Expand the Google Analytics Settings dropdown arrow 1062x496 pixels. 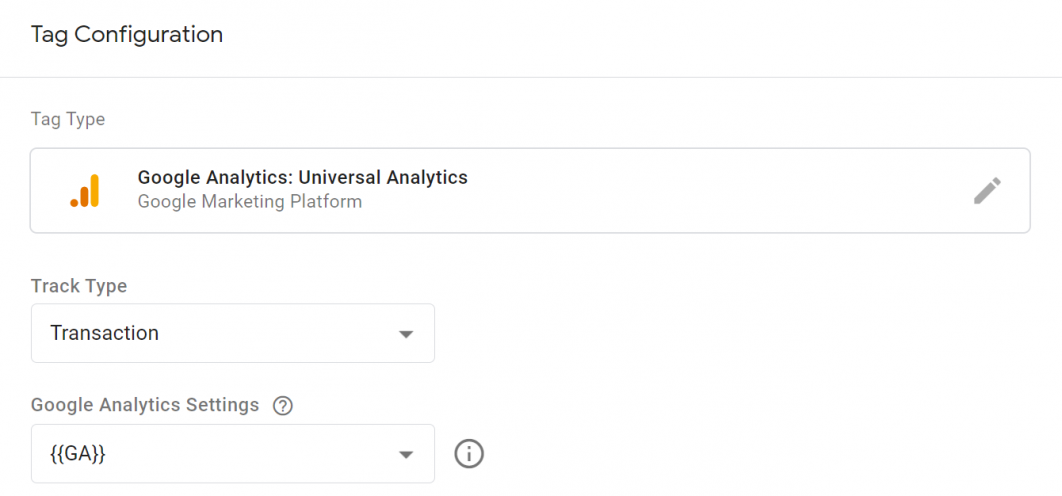click(405, 454)
